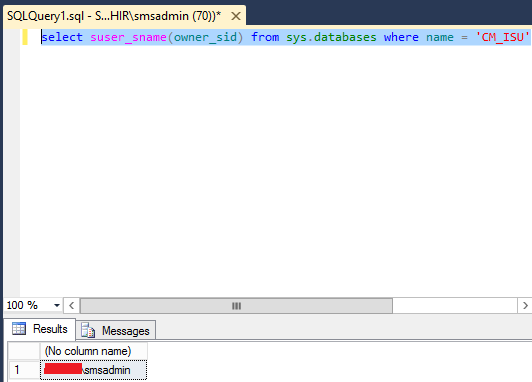
Task: Click the horizontal scrollbar thumb
Action: pyautogui.click(x=236, y=306)
